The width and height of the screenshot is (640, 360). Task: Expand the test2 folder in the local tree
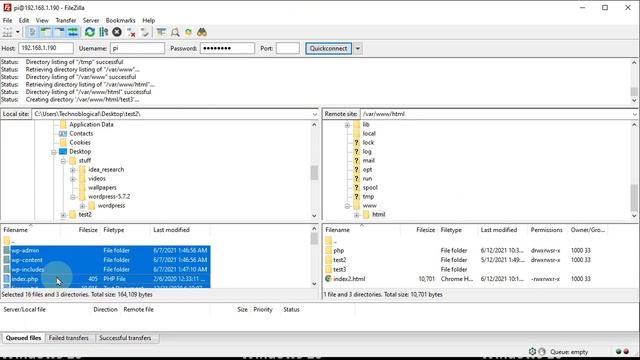(x=63, y=215)
